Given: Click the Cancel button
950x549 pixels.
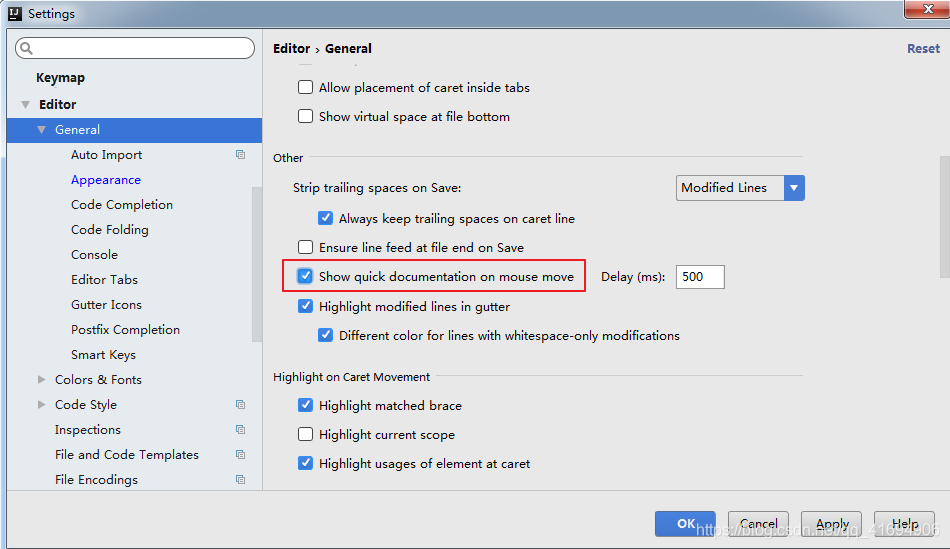Looking at the screenshot, I should tap(759, 524).
